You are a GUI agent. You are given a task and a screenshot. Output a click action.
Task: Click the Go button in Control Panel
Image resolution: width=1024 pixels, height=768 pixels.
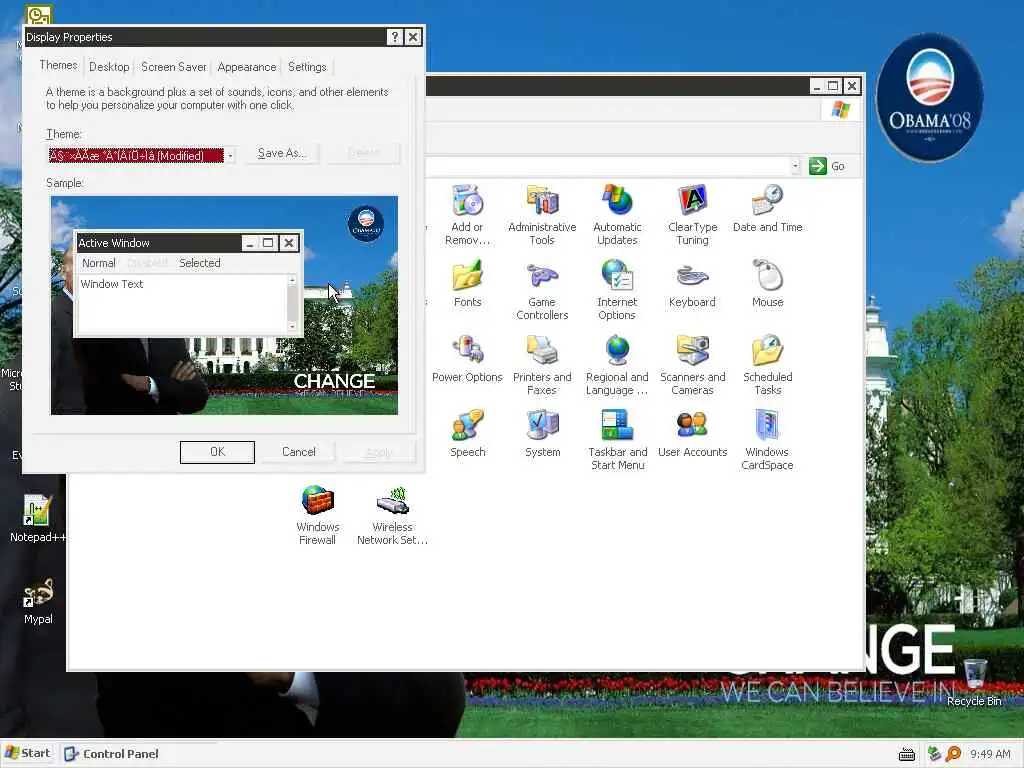827,166
